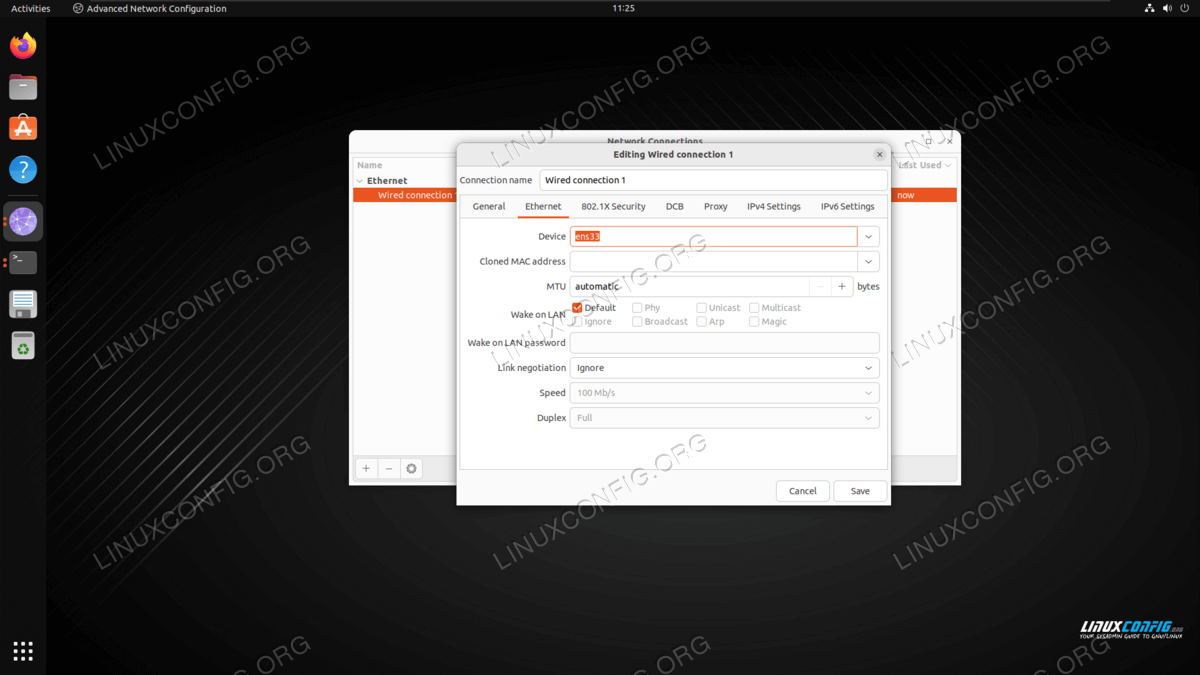
Task: Show the applications grid
Action: click(x=23, y=651)
